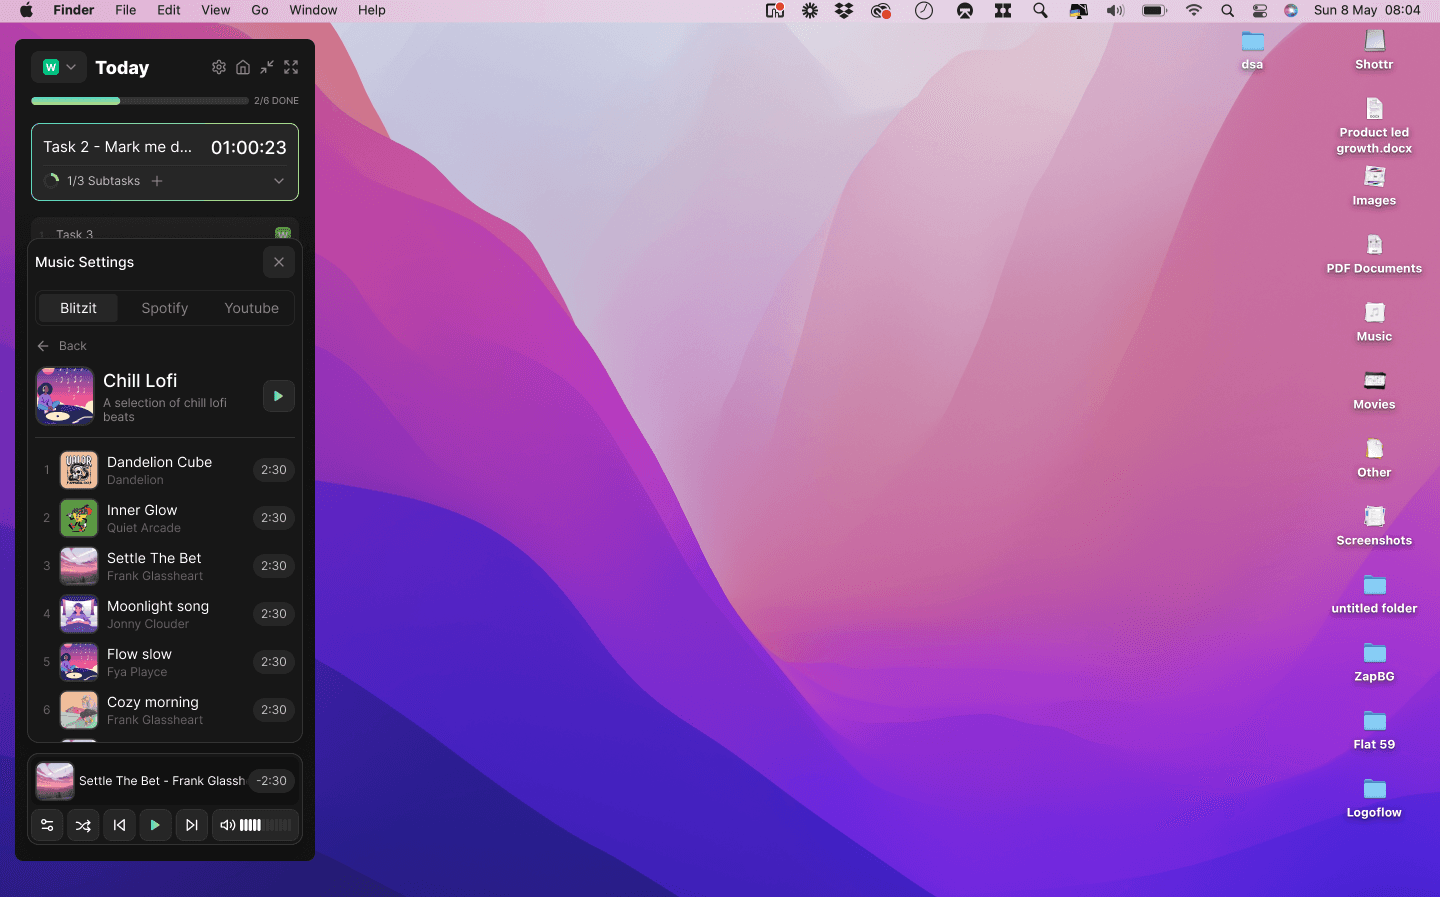
Task: Toggle playback with the play button
Action: 155,825
